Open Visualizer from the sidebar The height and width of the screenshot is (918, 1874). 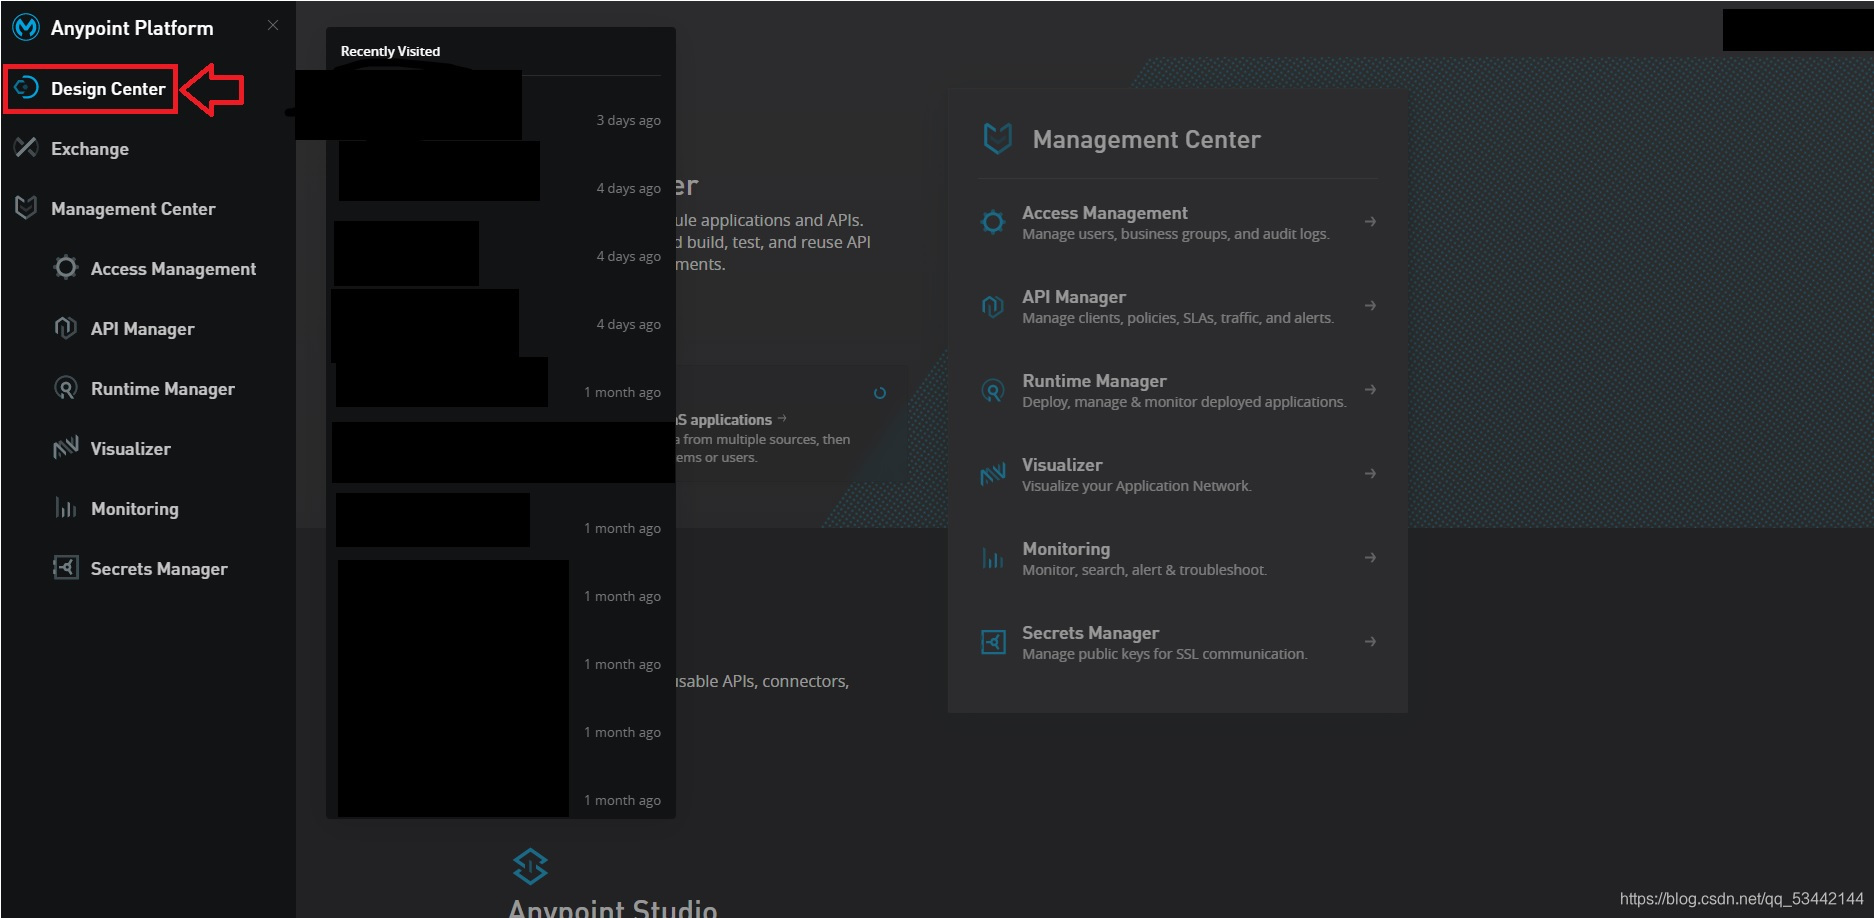tap(130, 449)
